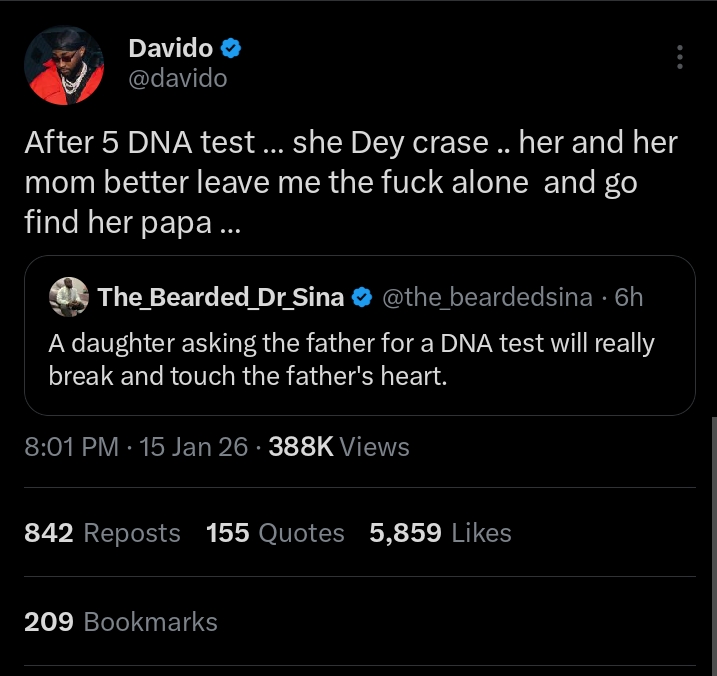Open the @davido handle link
The image size is (717, 676).
(x=178, y=77)
